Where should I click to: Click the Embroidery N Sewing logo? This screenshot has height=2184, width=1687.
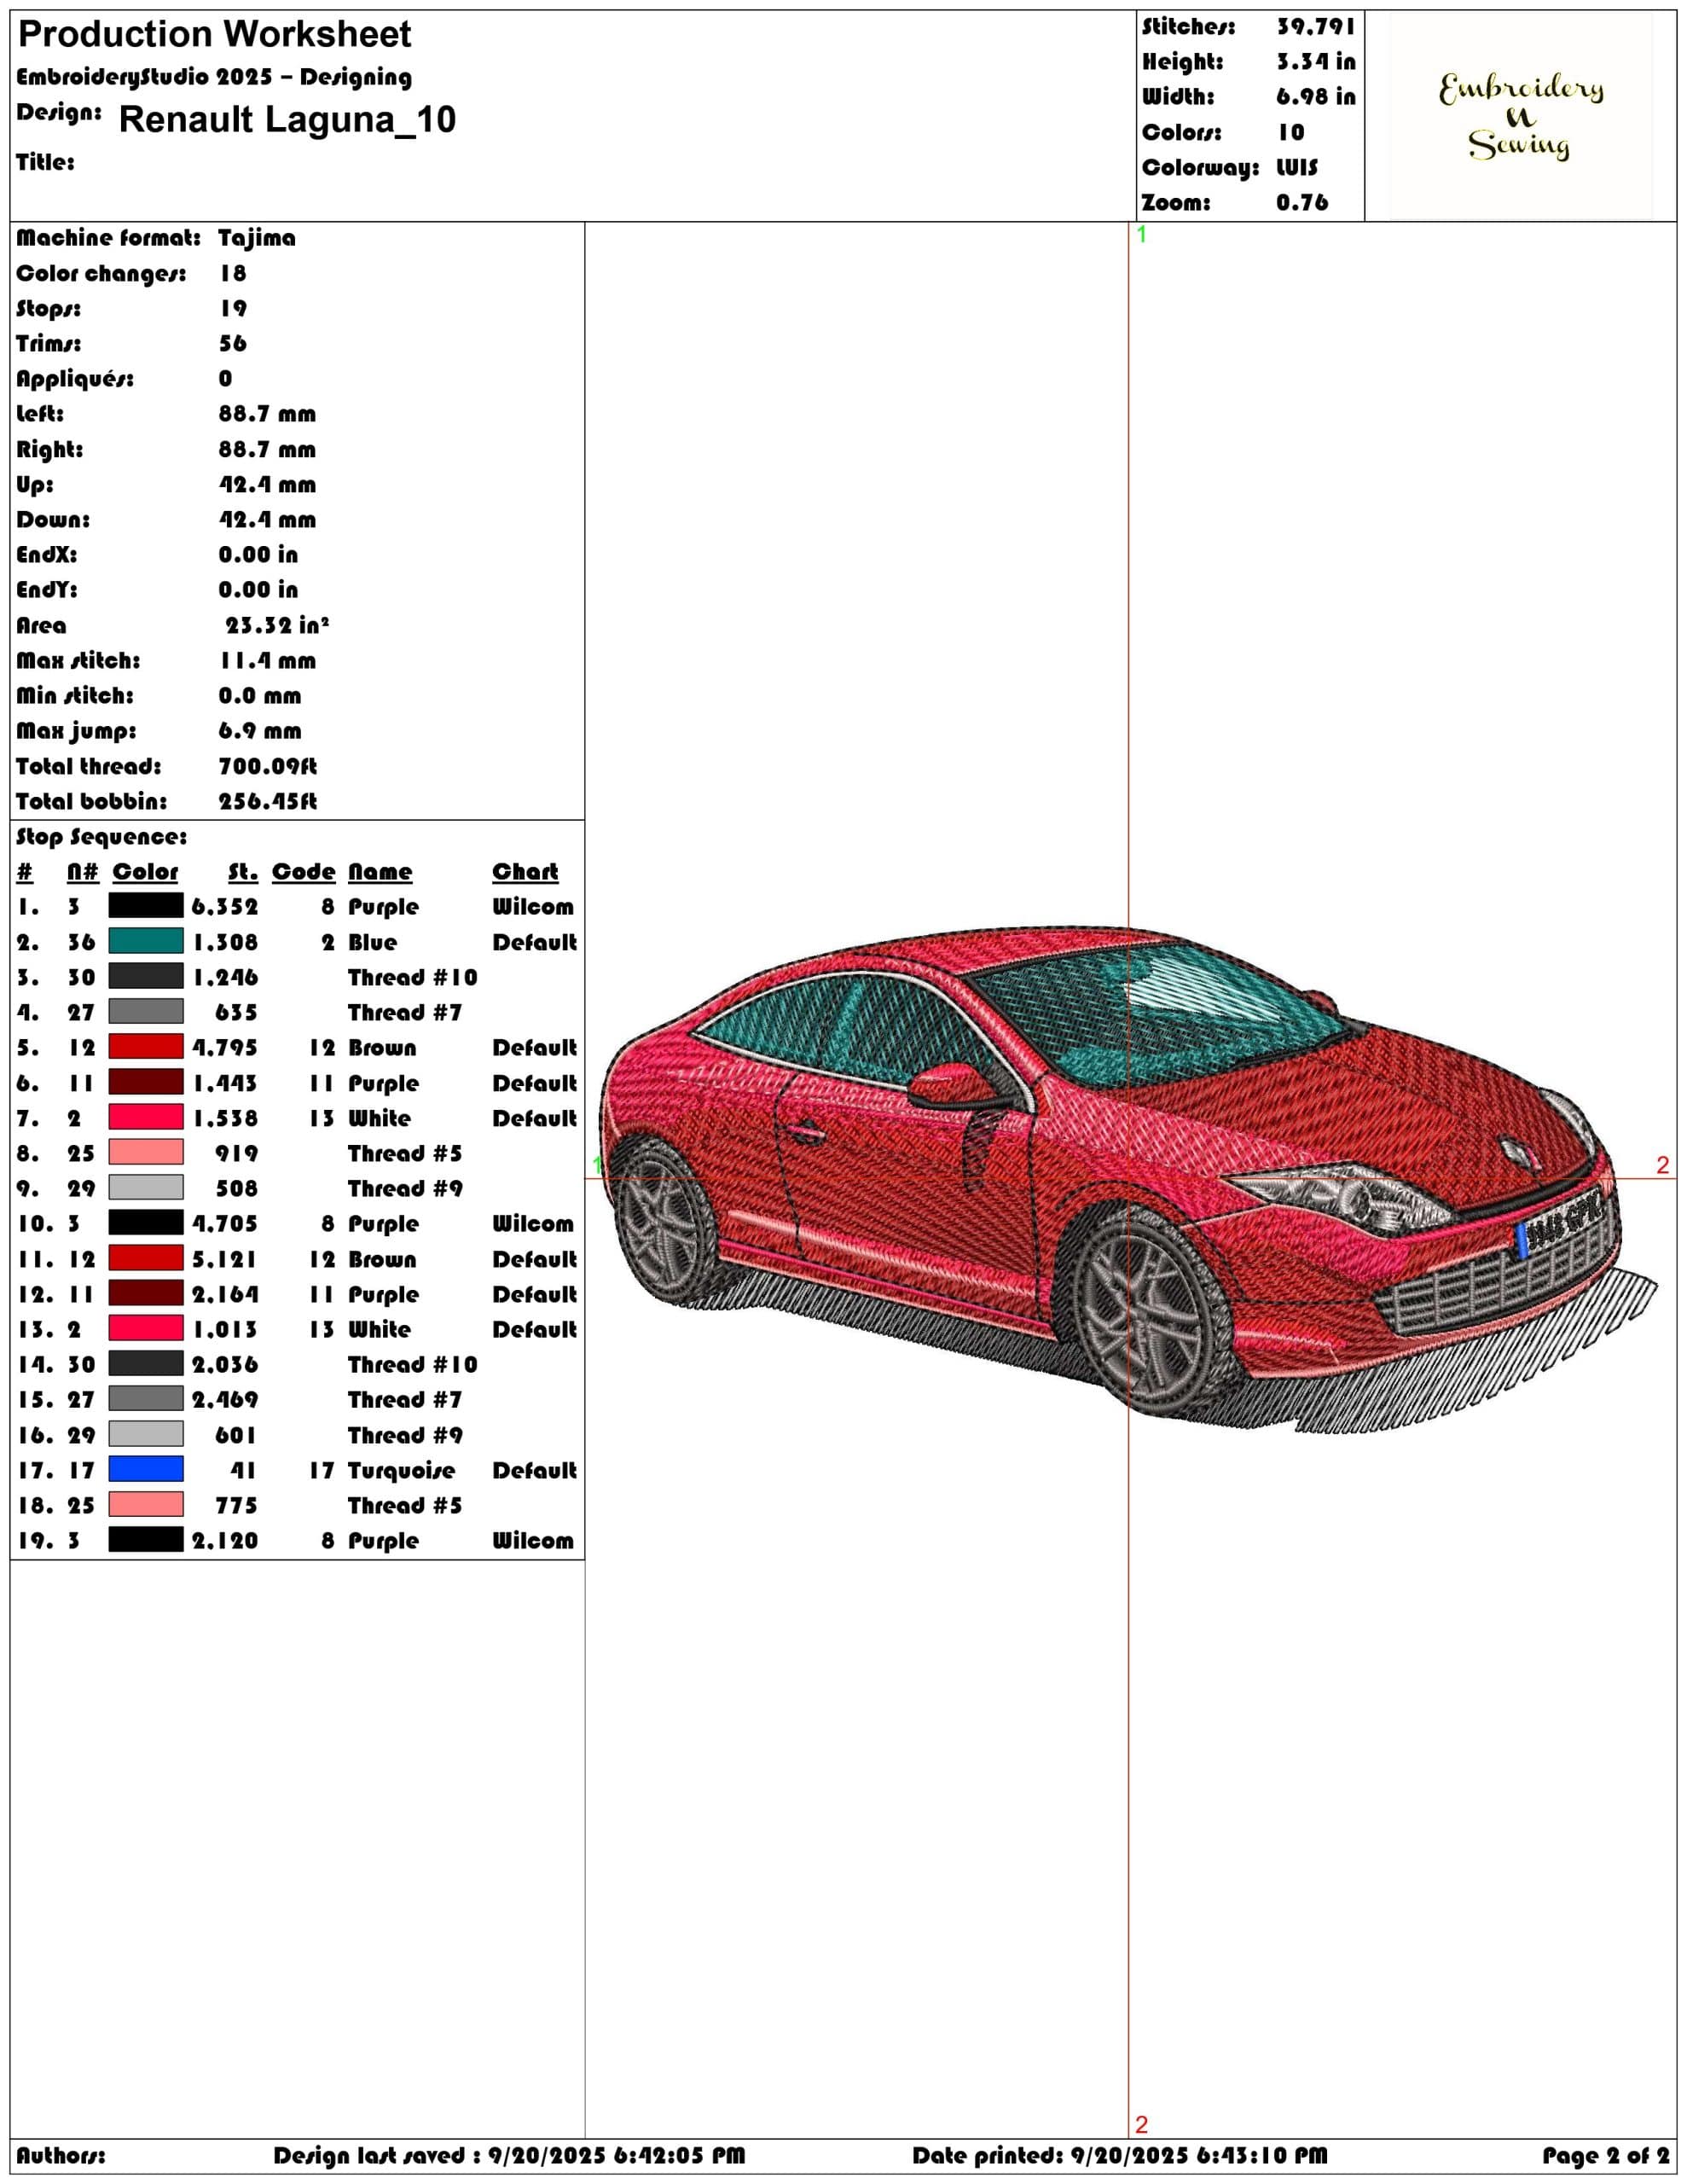coord(1521,116)
